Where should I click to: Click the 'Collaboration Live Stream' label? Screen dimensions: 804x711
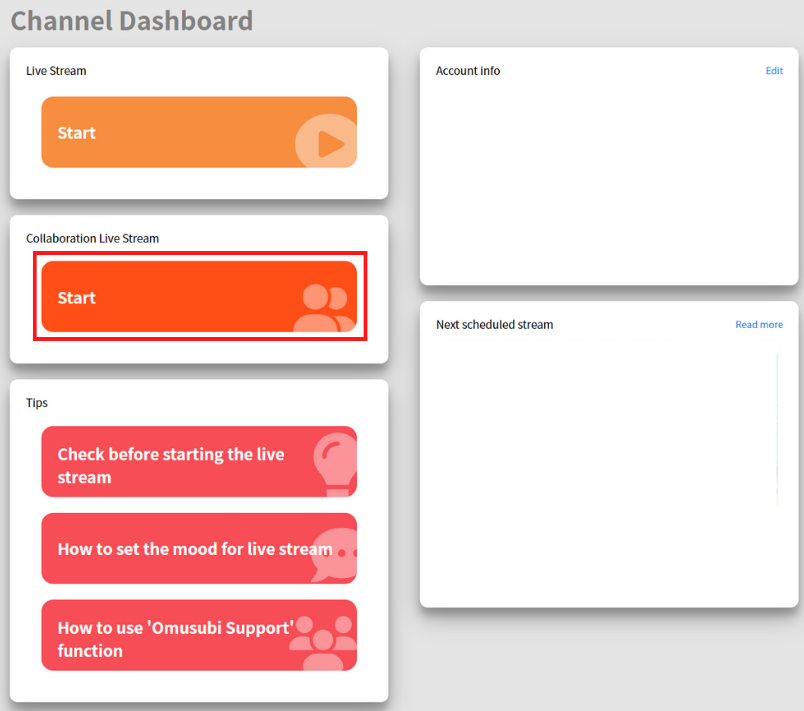tap(92, 238)
